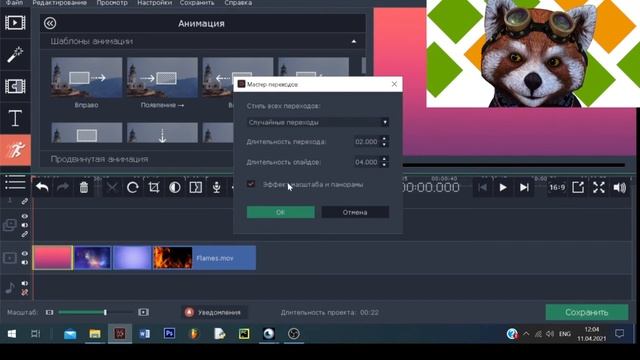Open the Media import tab in sidebar
Image resolution: width=640 pixels, height=360 pixels.
pos(15,22)
